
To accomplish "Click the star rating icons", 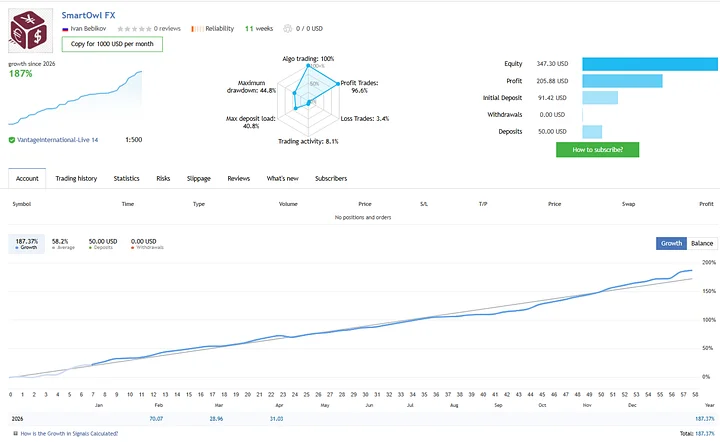I will coord(134,29).
